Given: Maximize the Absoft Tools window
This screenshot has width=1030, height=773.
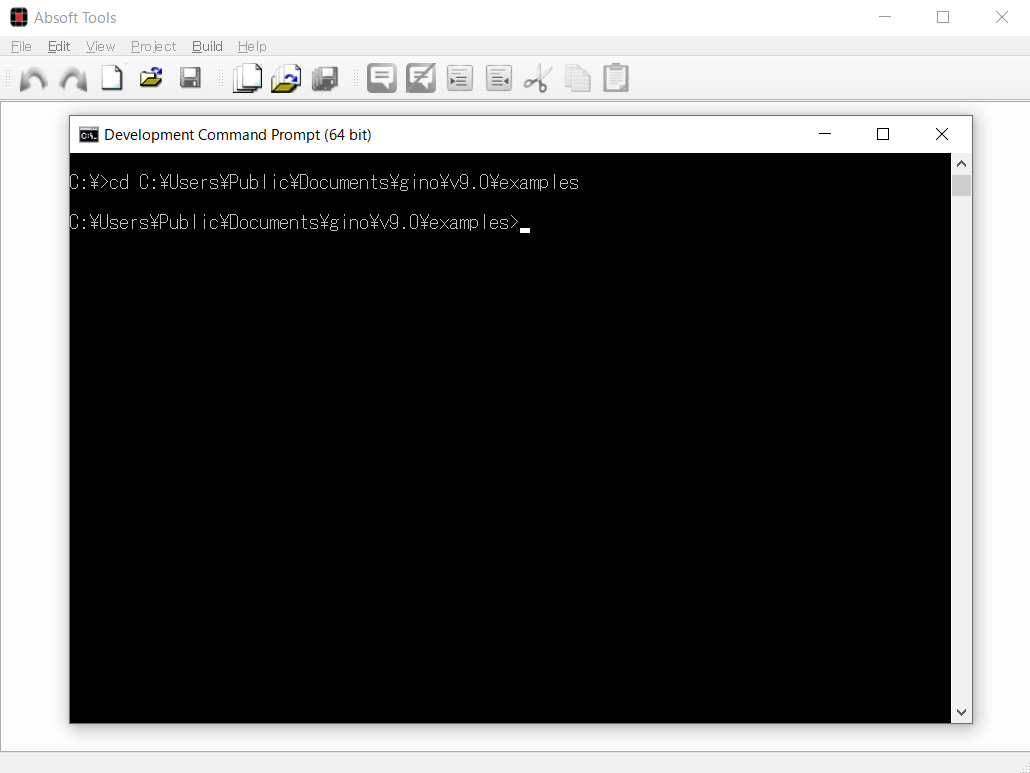Looking at the screenshot, I should pyautogui.click(x=943, y=17).
